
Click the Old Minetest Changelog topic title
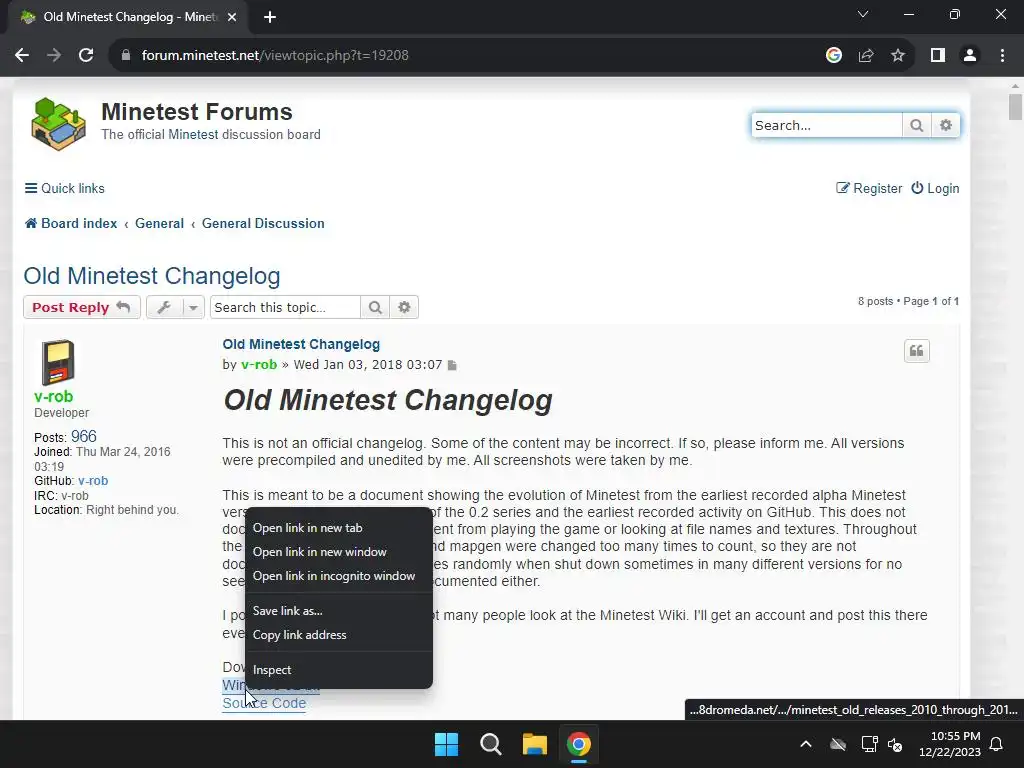coord(152,276)
